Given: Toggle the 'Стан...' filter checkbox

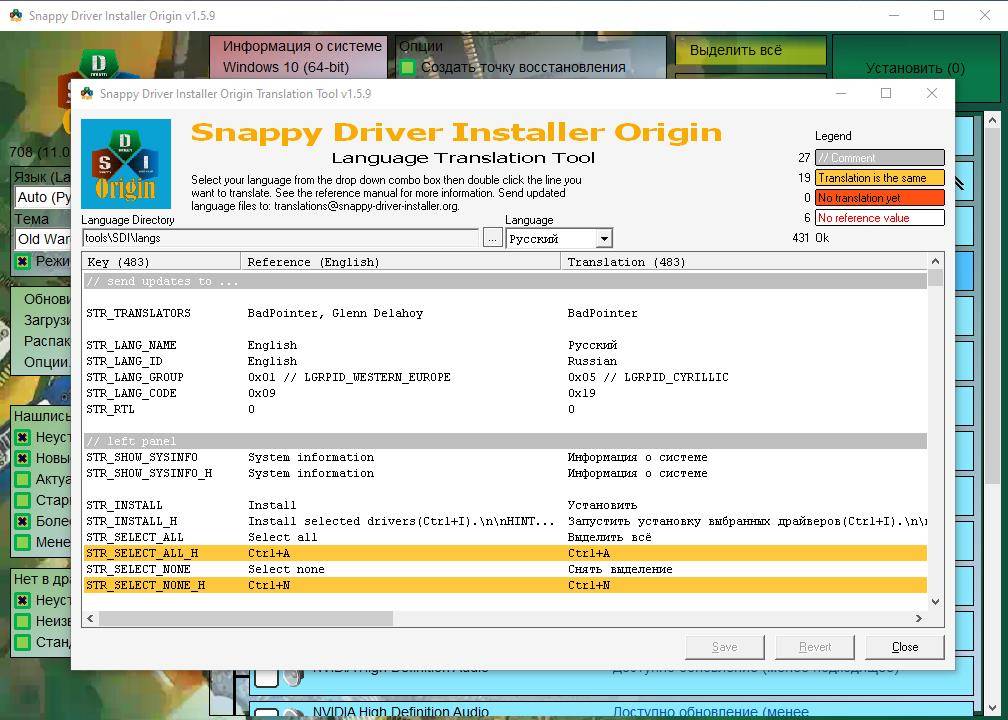Looking at the screenshot, I should [x=22, y=642].
